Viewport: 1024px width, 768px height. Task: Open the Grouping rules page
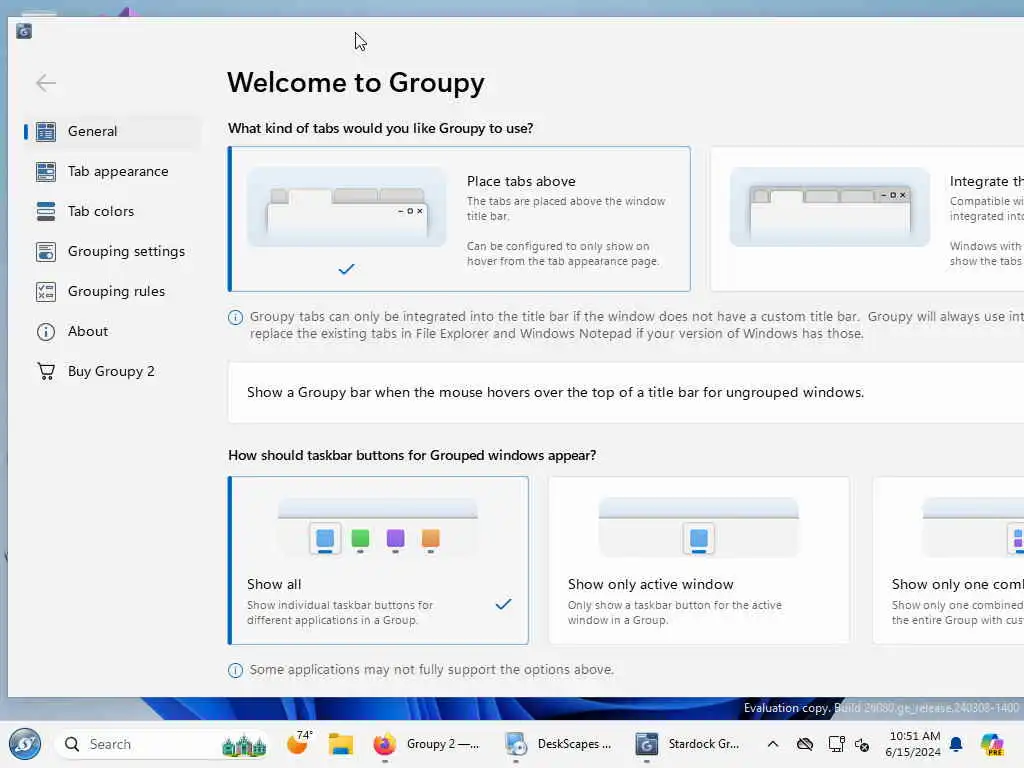112,291
